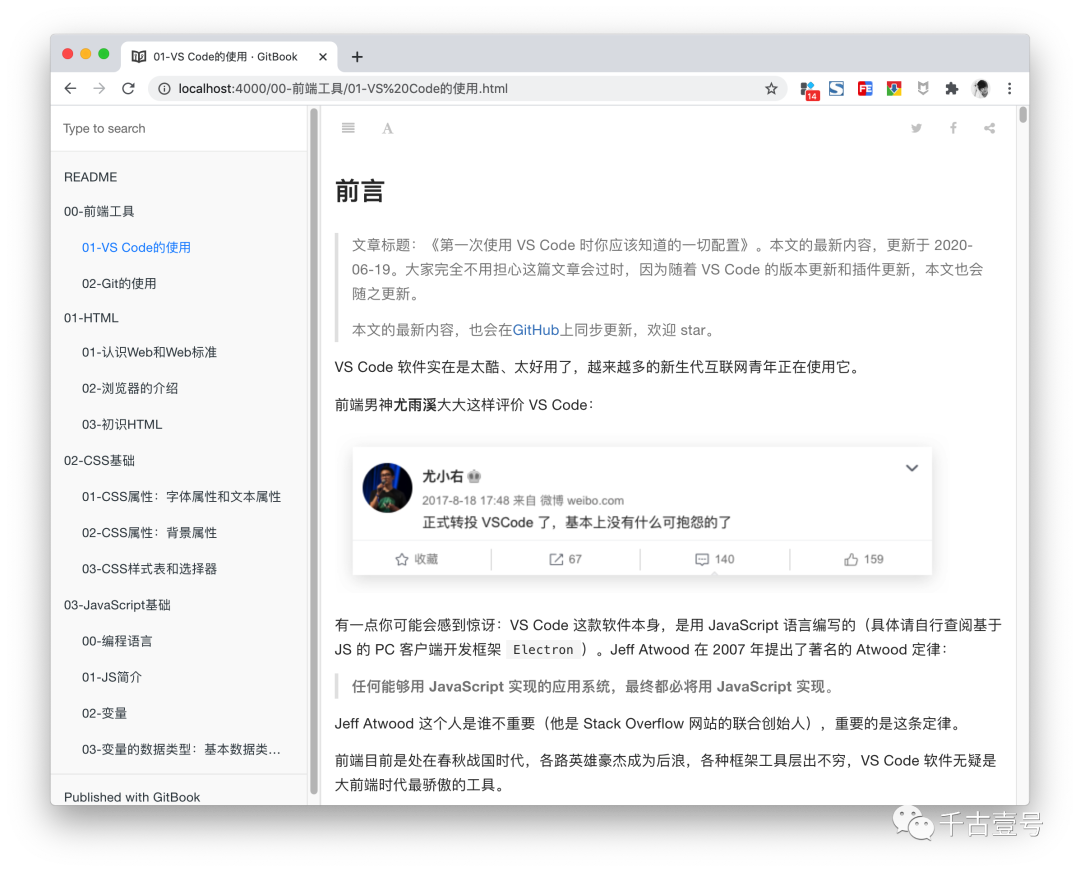
Task: Open the 03-JavaScript基础 chapter
Action: pyautogui.click(x=117, y=605)
